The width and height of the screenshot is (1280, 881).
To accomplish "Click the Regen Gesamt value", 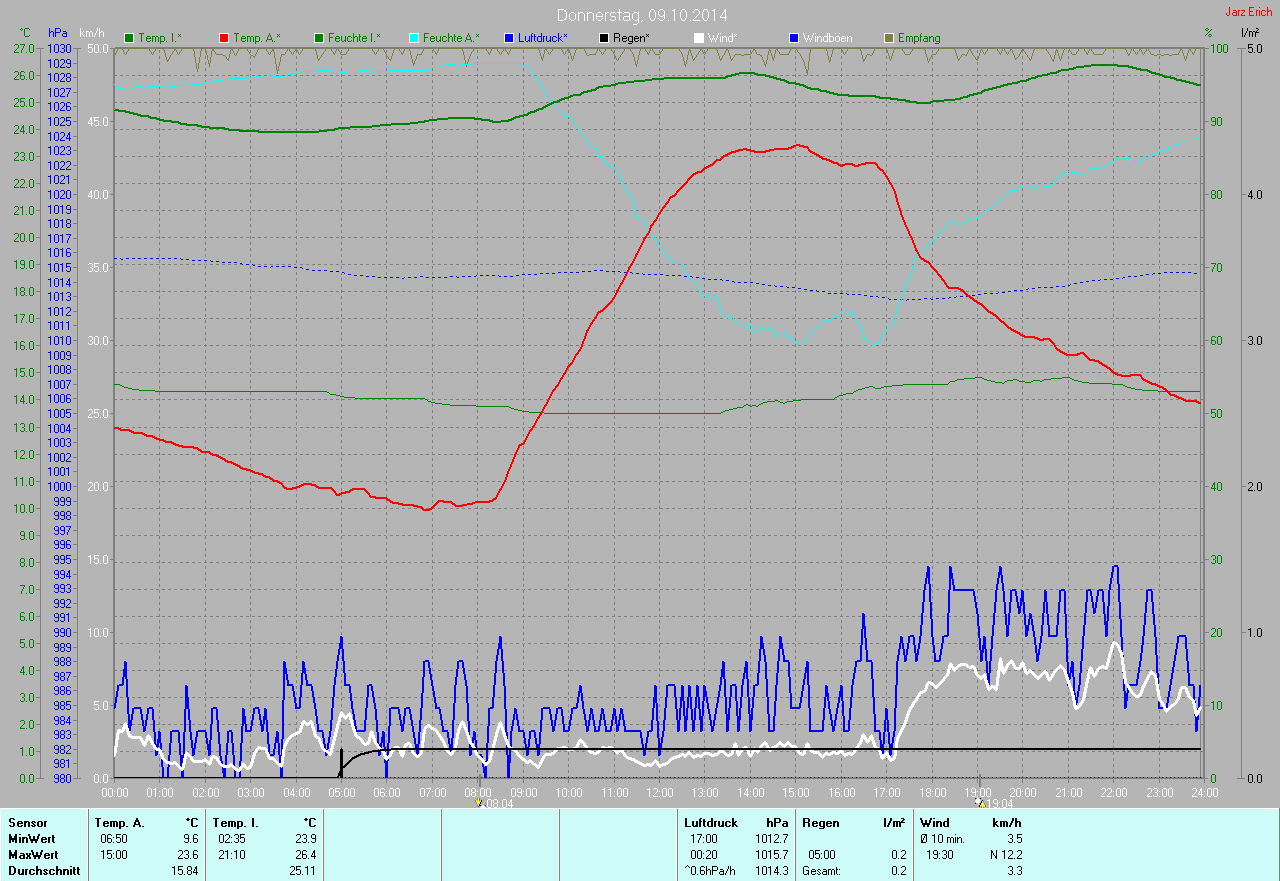I will click(900, 871).
